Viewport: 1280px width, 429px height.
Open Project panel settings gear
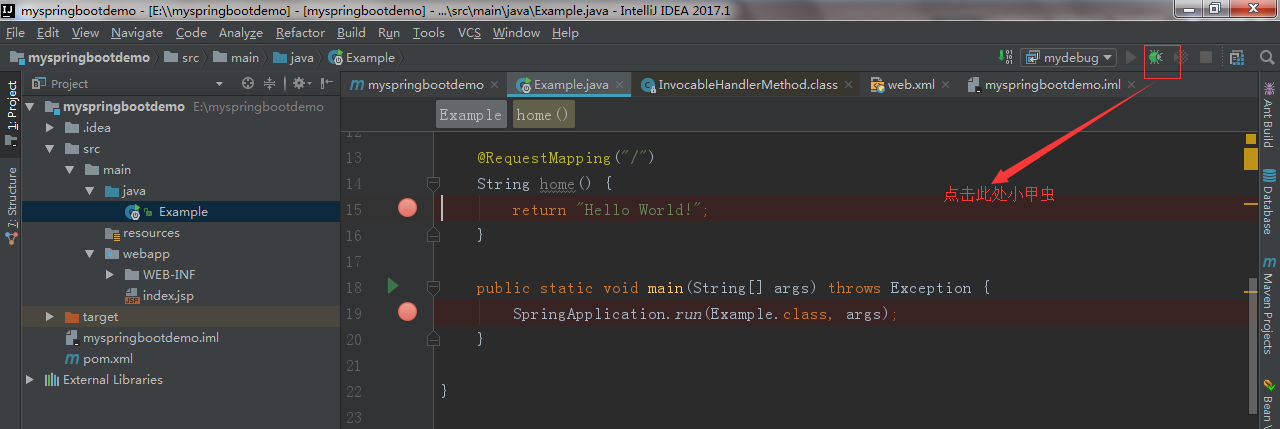click(299, 84)
